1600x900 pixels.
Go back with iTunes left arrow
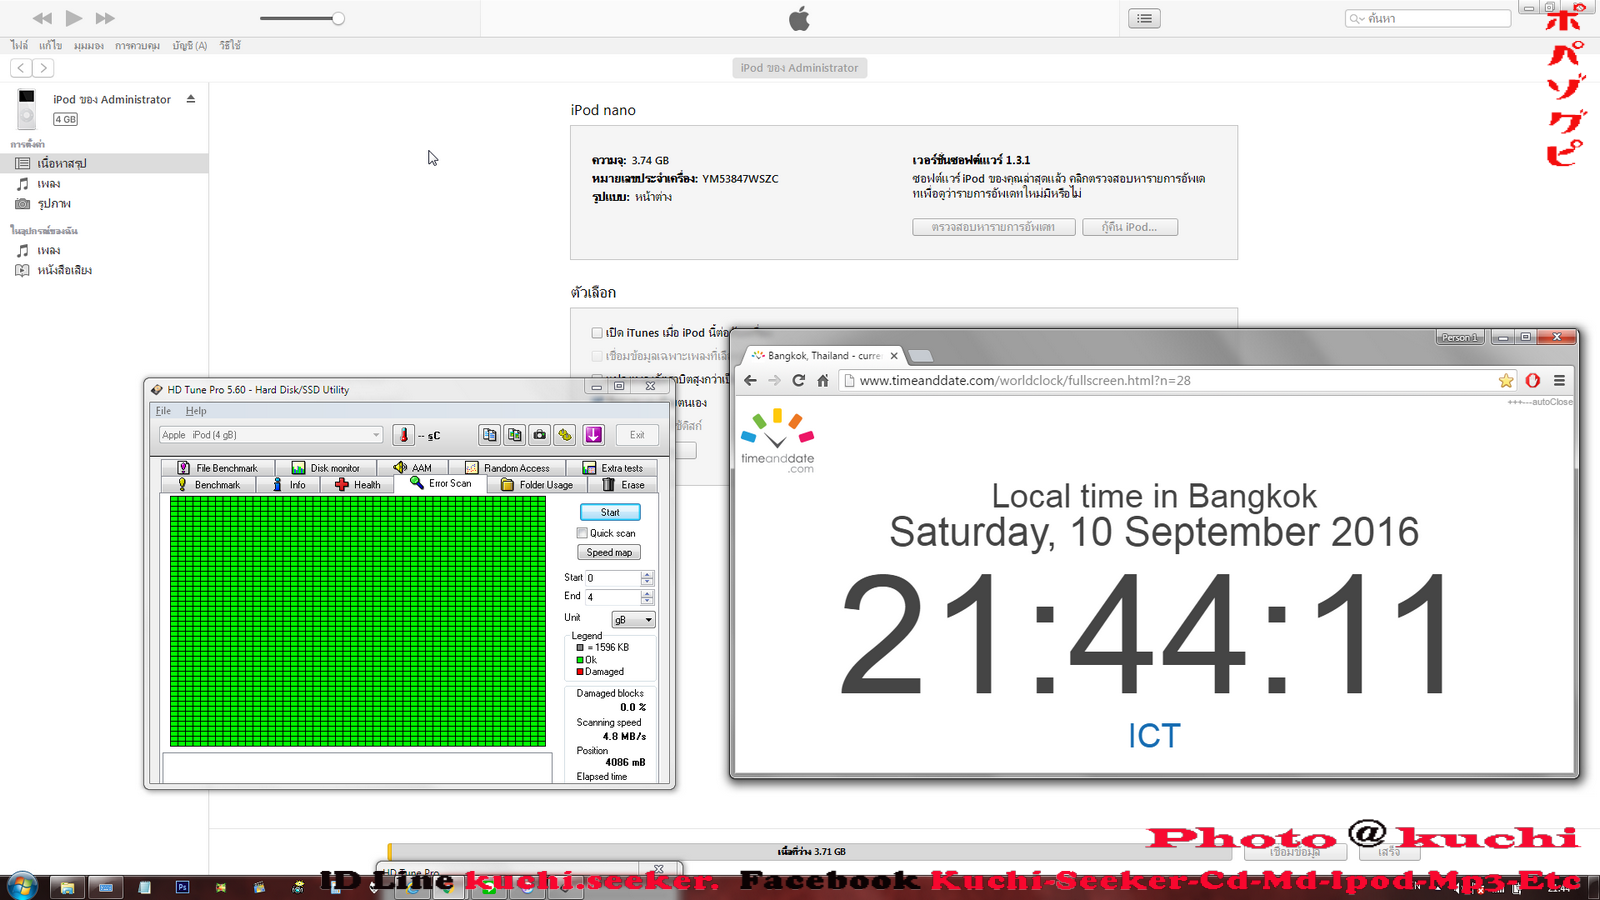(21, 68)
